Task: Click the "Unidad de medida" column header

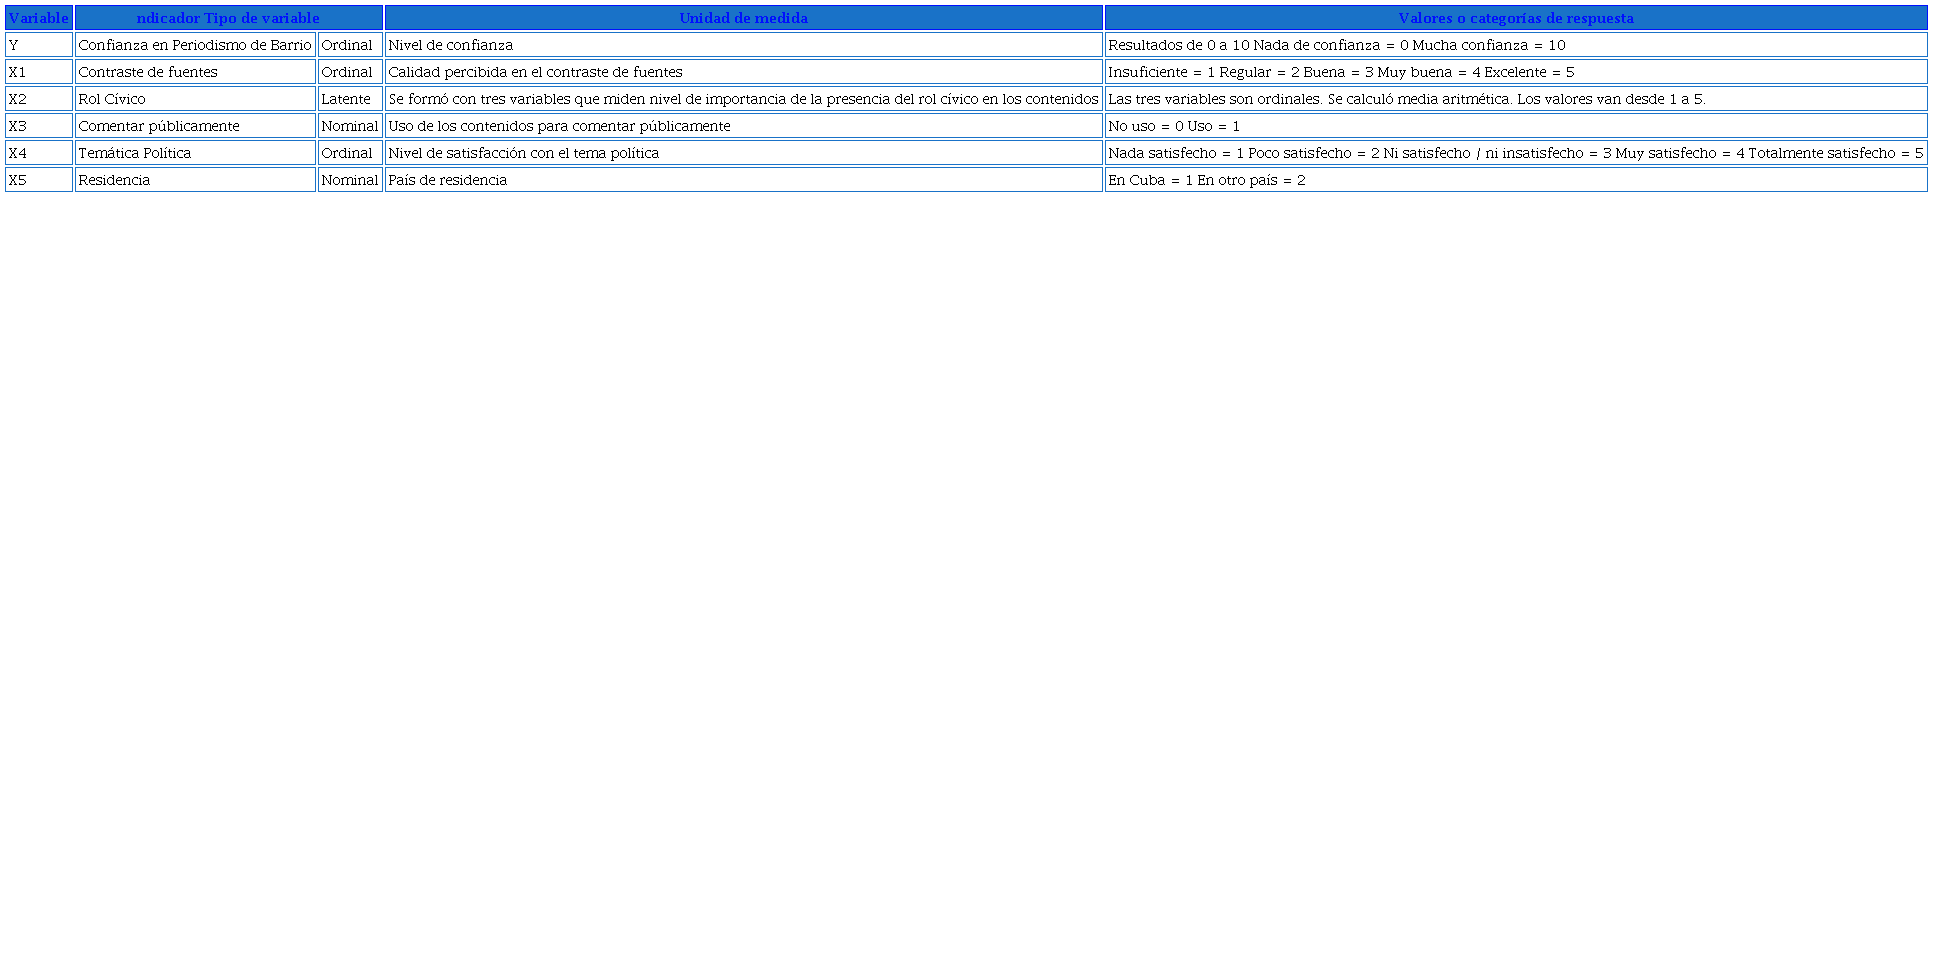Action: pos(743,18)
